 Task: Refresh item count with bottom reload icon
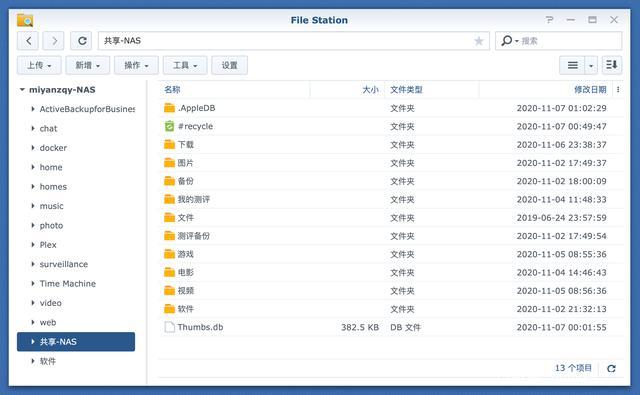(611, 368)
